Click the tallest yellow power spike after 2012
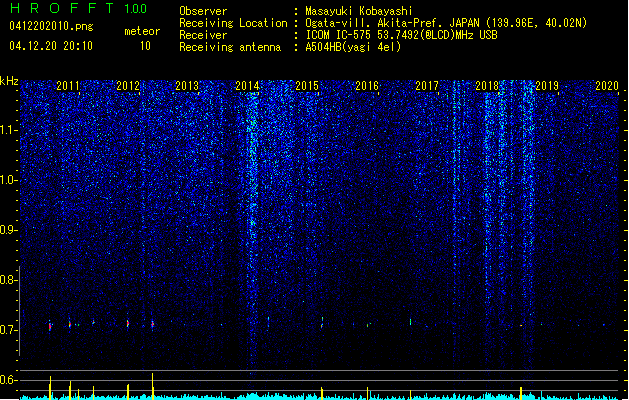 point(152,386)
